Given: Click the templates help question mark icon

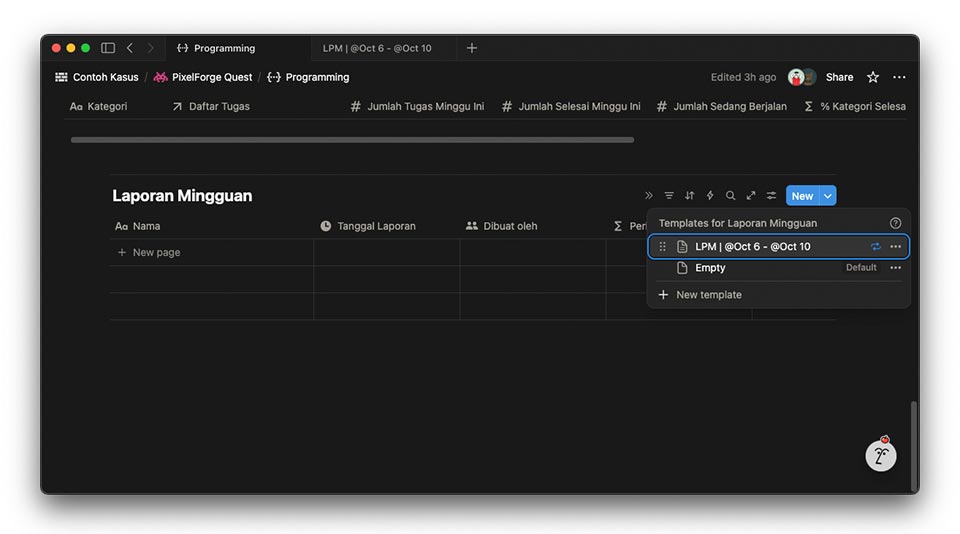Looking at the screenshot, I should pos(895,224).
